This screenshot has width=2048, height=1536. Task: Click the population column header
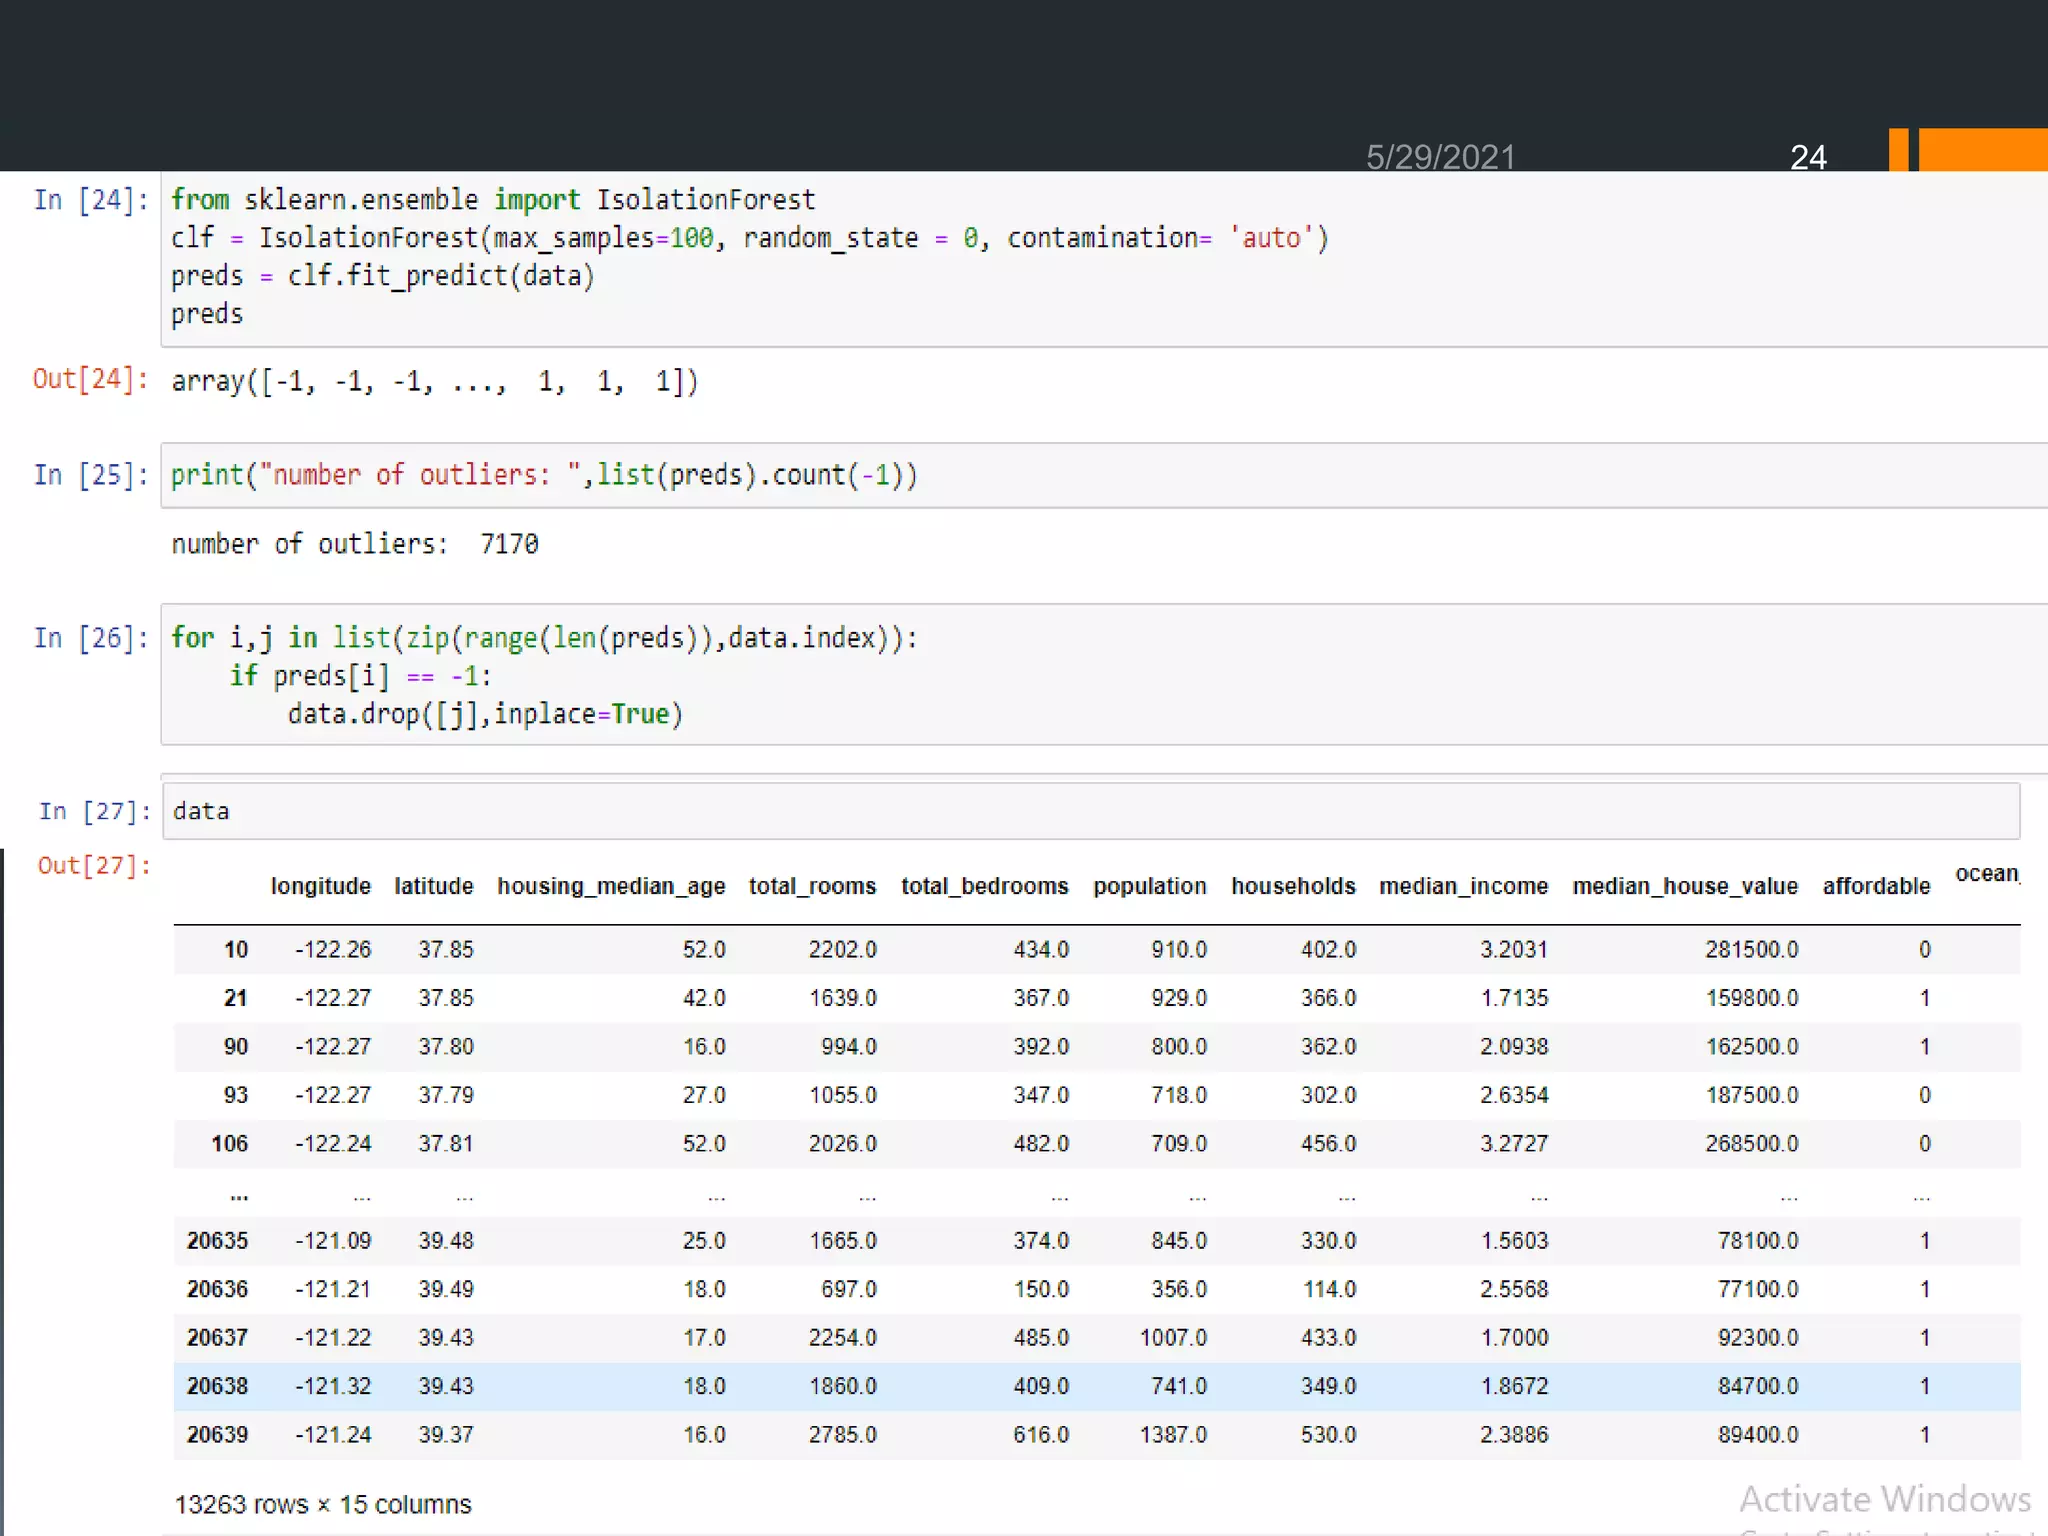[1149, 886]
